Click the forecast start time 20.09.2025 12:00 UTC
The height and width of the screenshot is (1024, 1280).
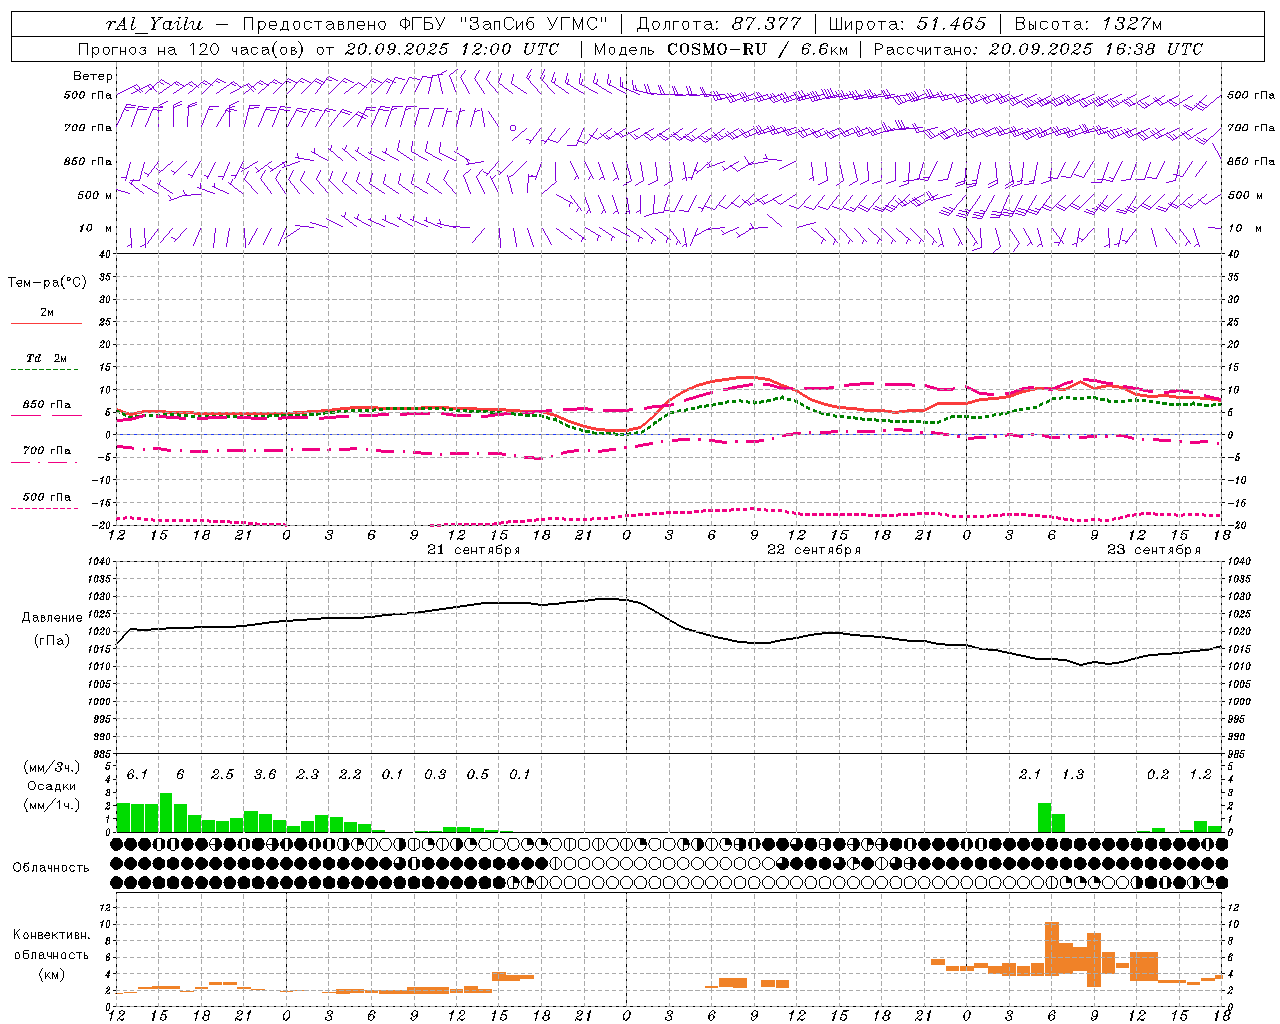pos(451,49)
